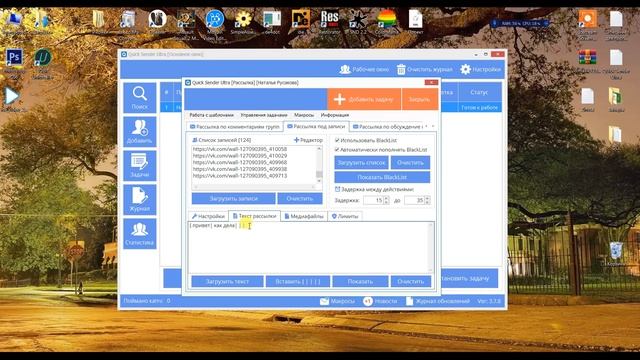Open Новости in the status bar

(x=380, y=301)
